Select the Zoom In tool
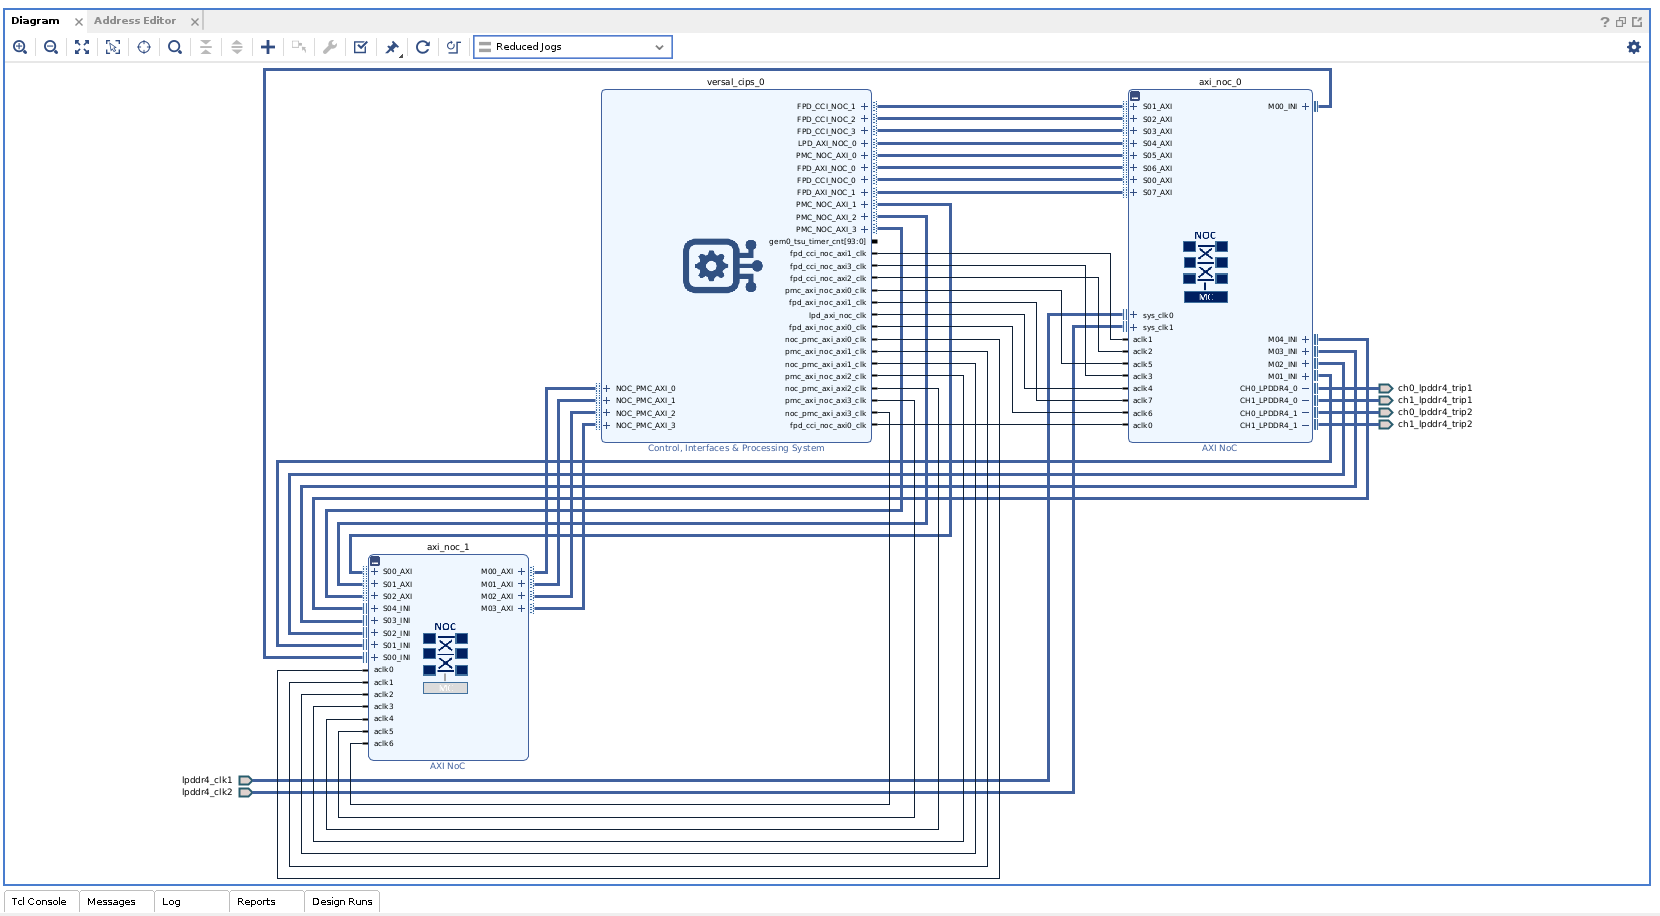The width and height of the screenshot is (1660, 916). pyautogui.click(x=20, y=47)
